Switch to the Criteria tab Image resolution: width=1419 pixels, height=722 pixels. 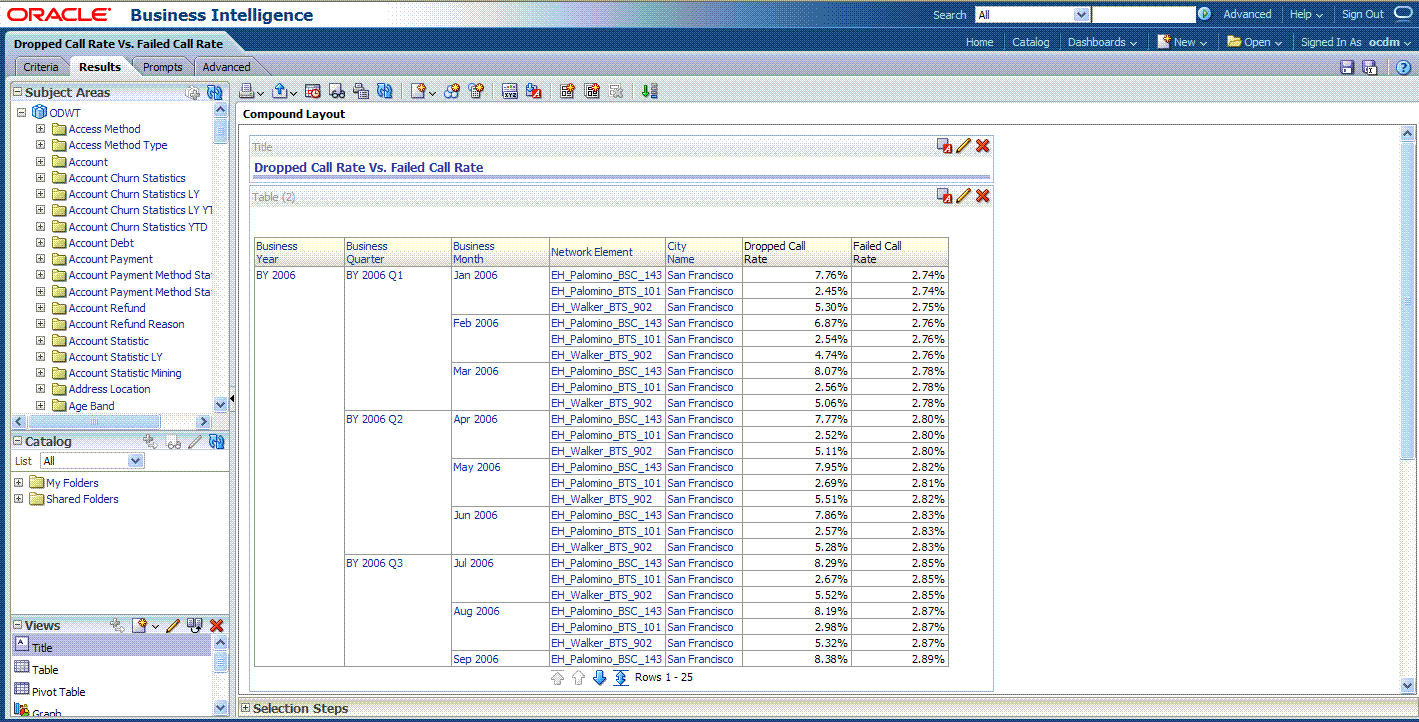(41, 67)
